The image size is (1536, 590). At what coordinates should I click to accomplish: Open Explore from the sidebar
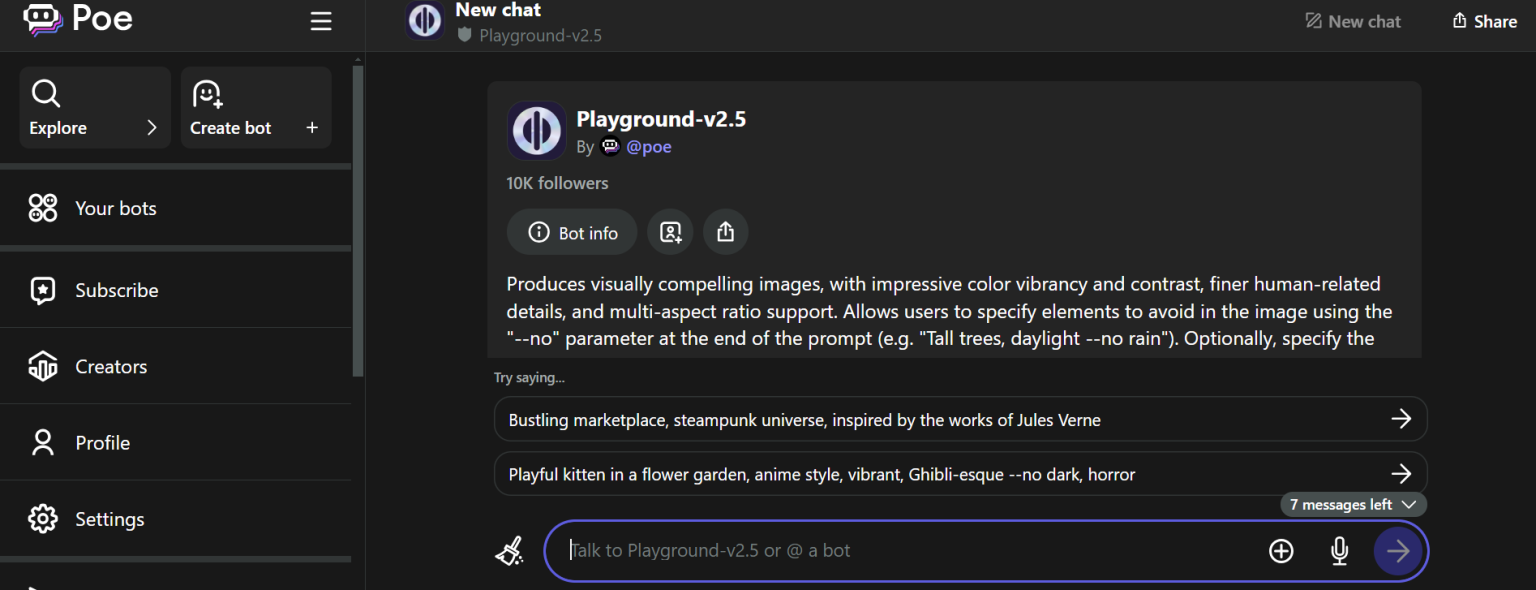pyautogui.click(x=56, y=107)
